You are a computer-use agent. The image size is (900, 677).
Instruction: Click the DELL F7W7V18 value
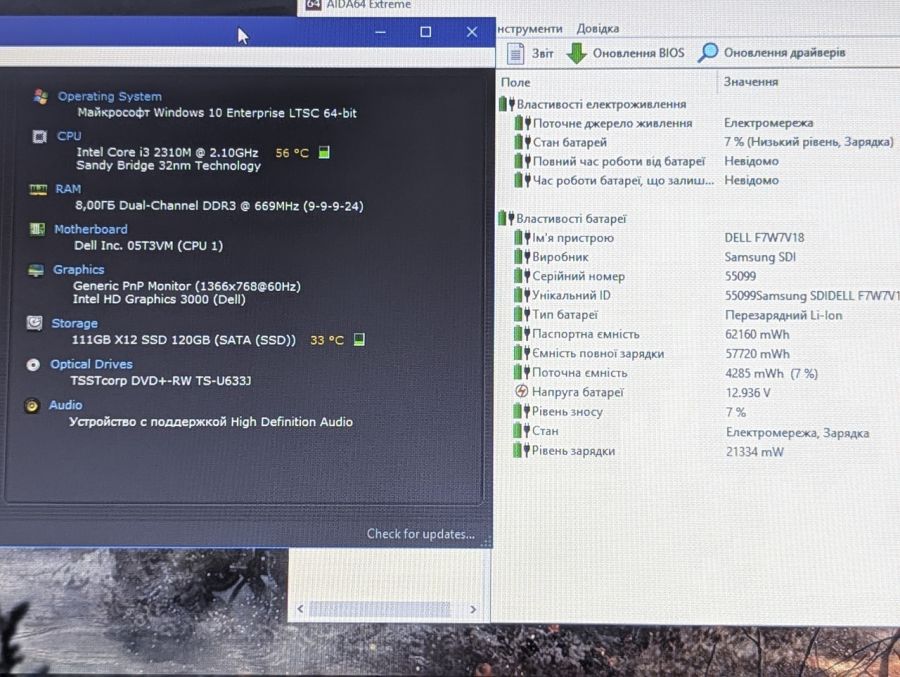764,238
